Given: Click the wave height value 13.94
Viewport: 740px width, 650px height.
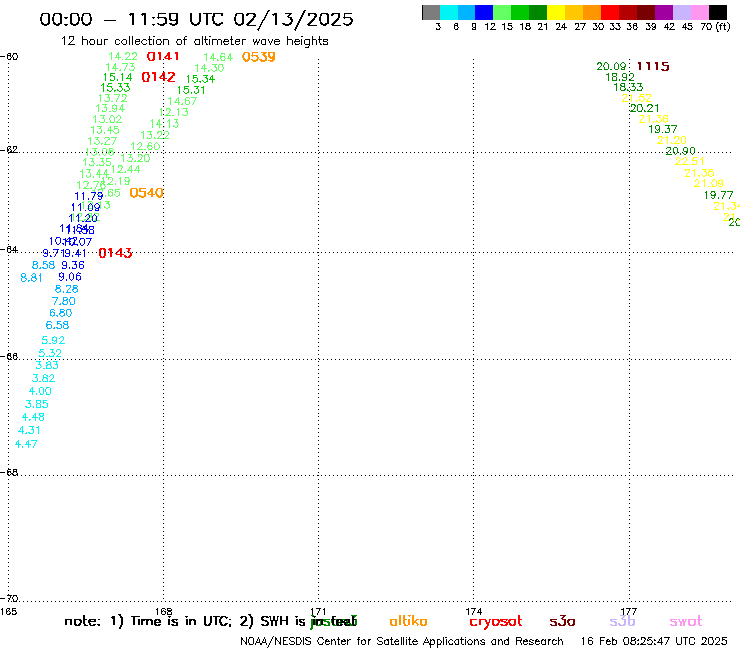Looking at the screenshot, I should (x=110, y=109).
